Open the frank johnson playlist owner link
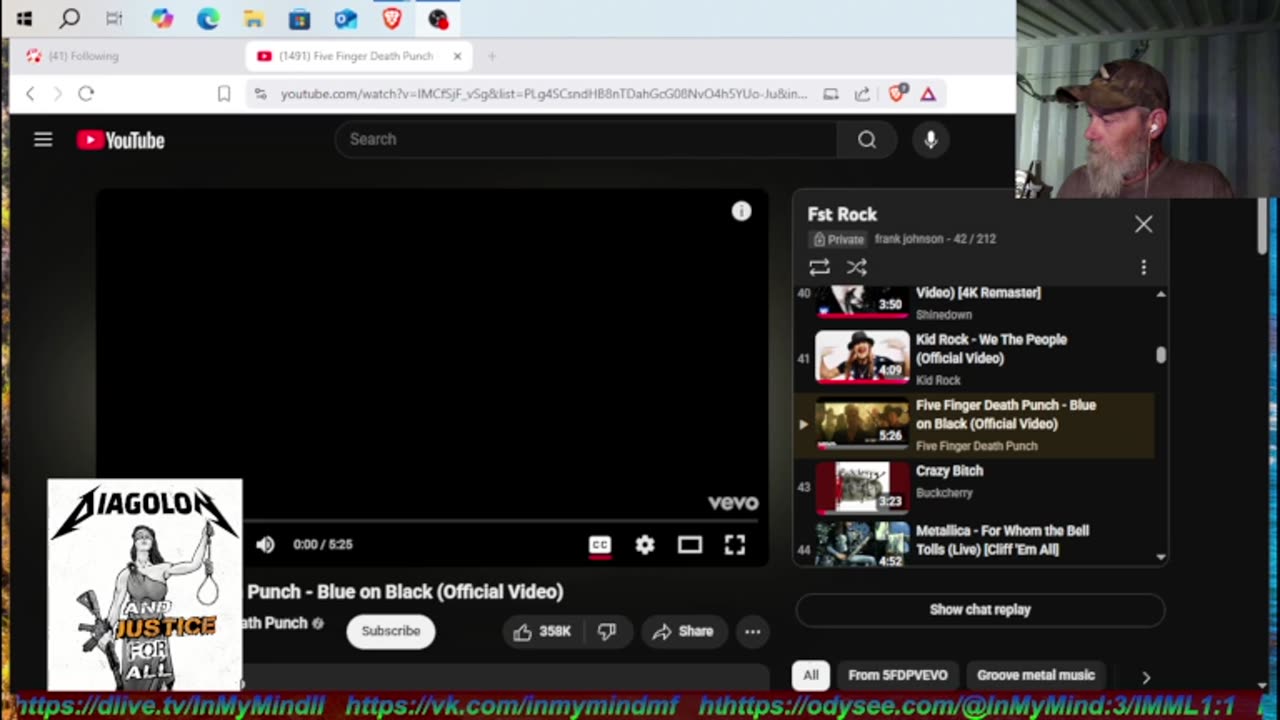Viewport: 1280px width, 720px height. 910,239
